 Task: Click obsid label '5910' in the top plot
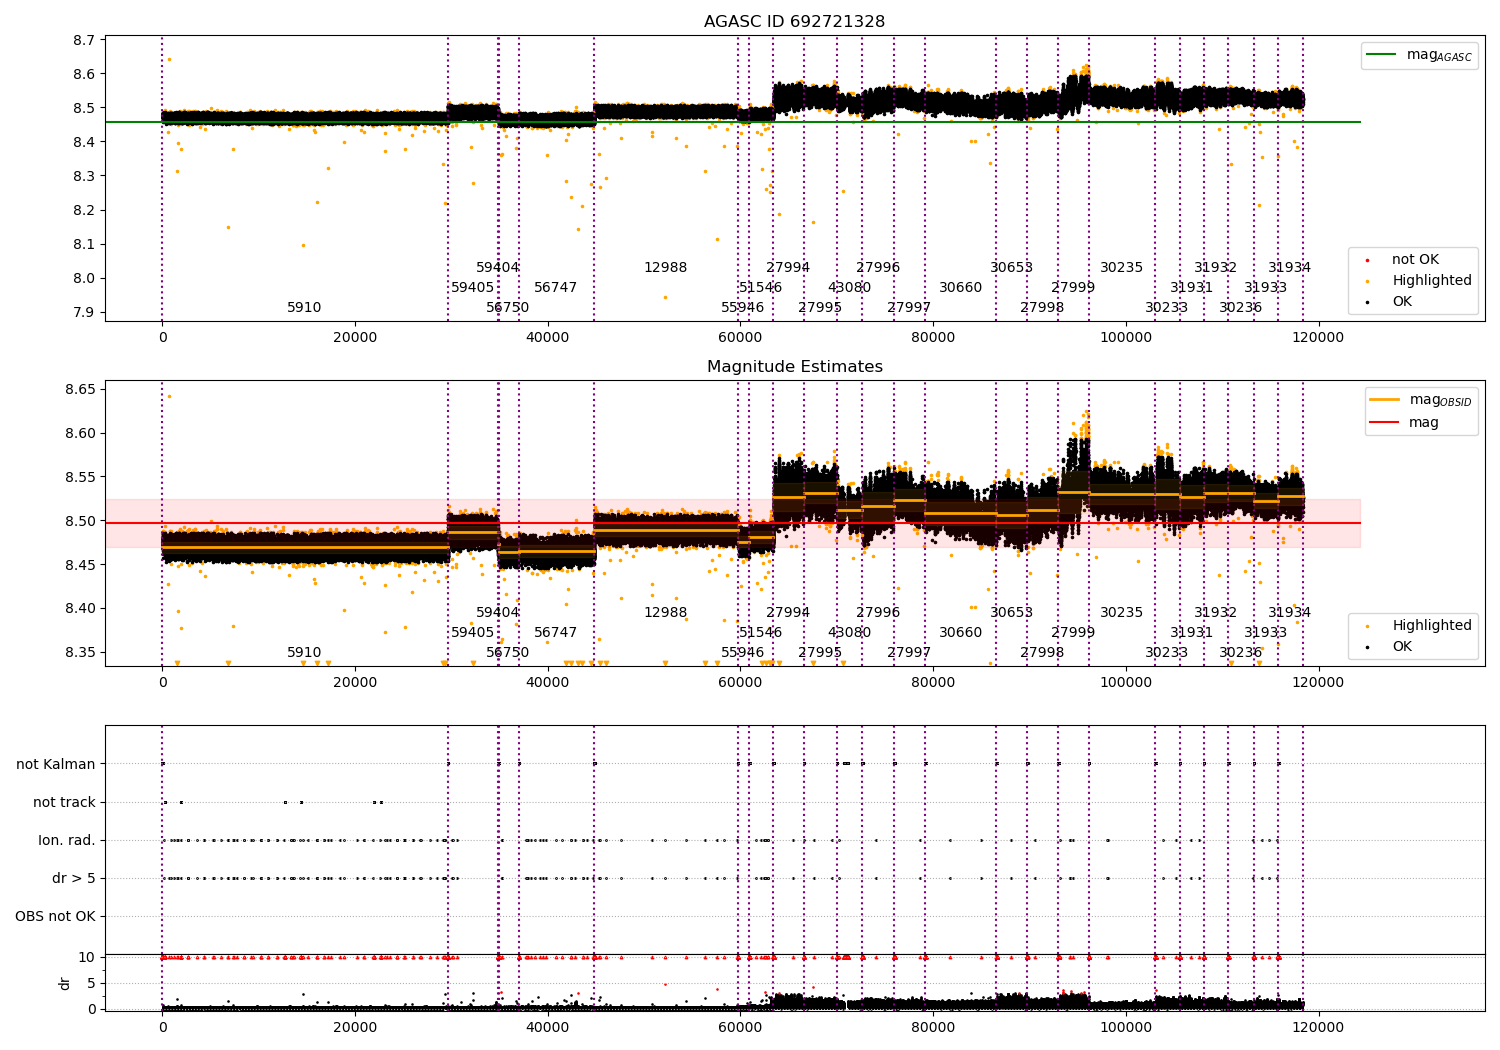(304, 308)
